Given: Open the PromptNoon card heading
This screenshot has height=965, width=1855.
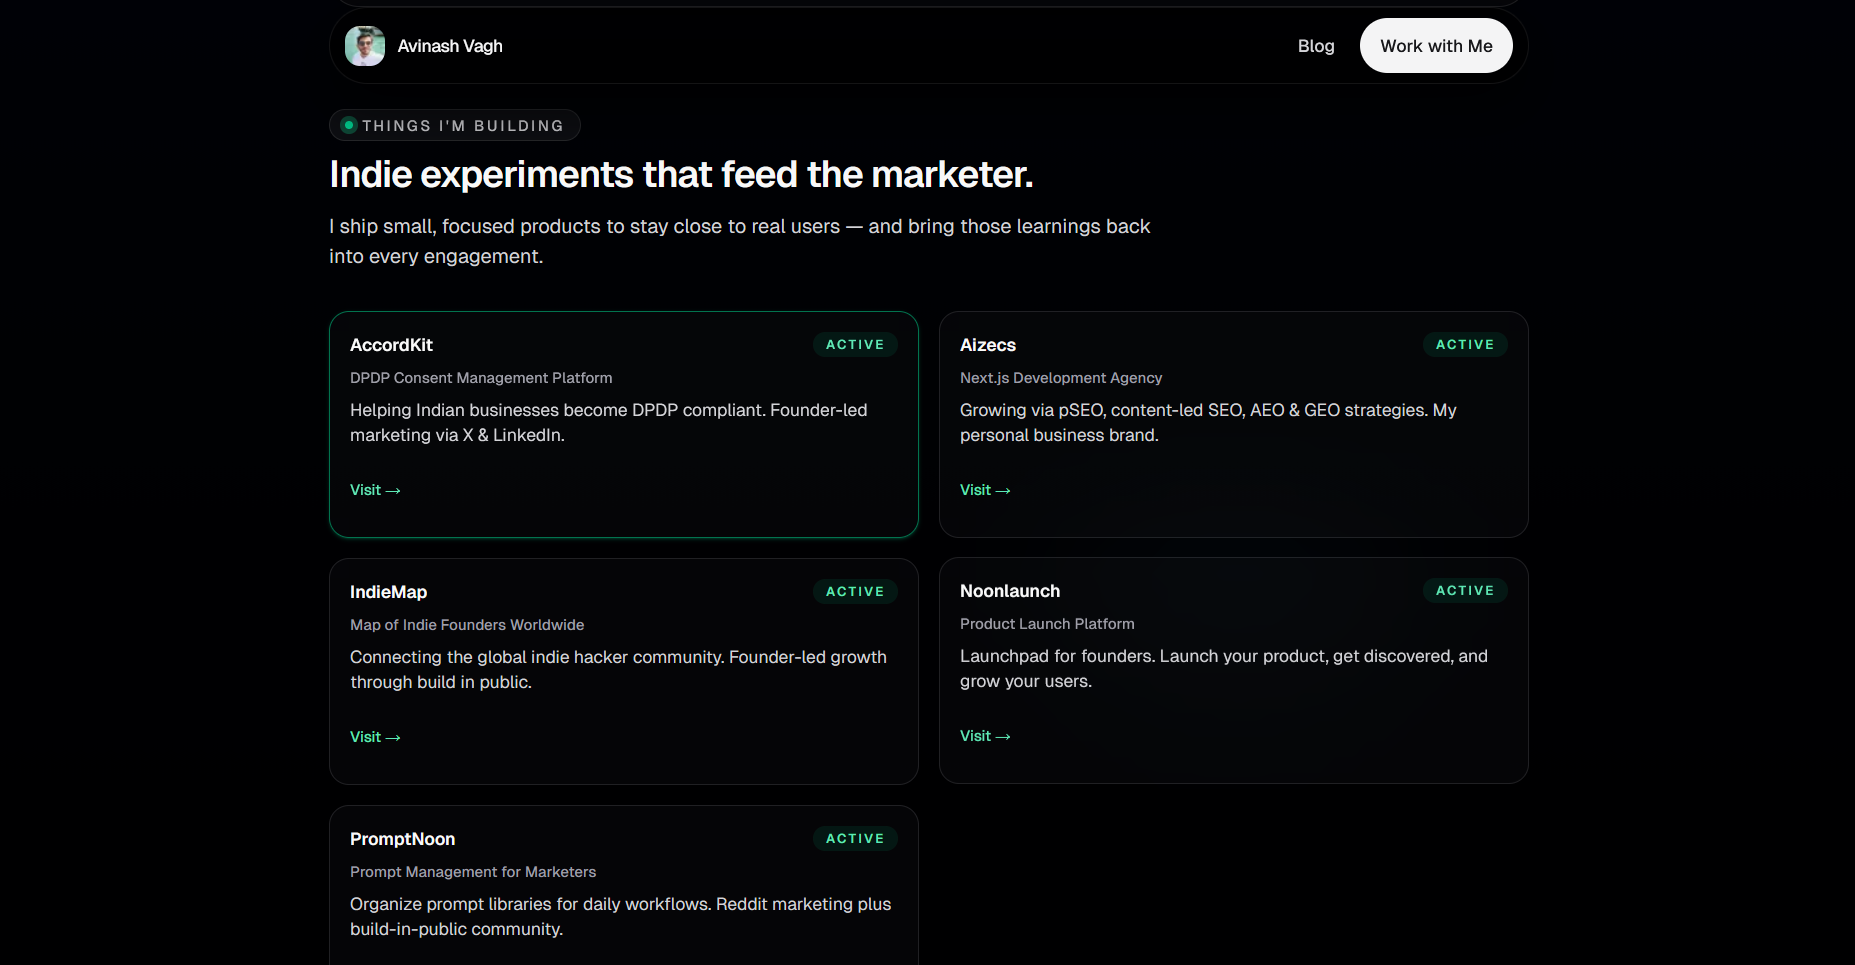Looking at the screenshot, I should pos(402,839).
